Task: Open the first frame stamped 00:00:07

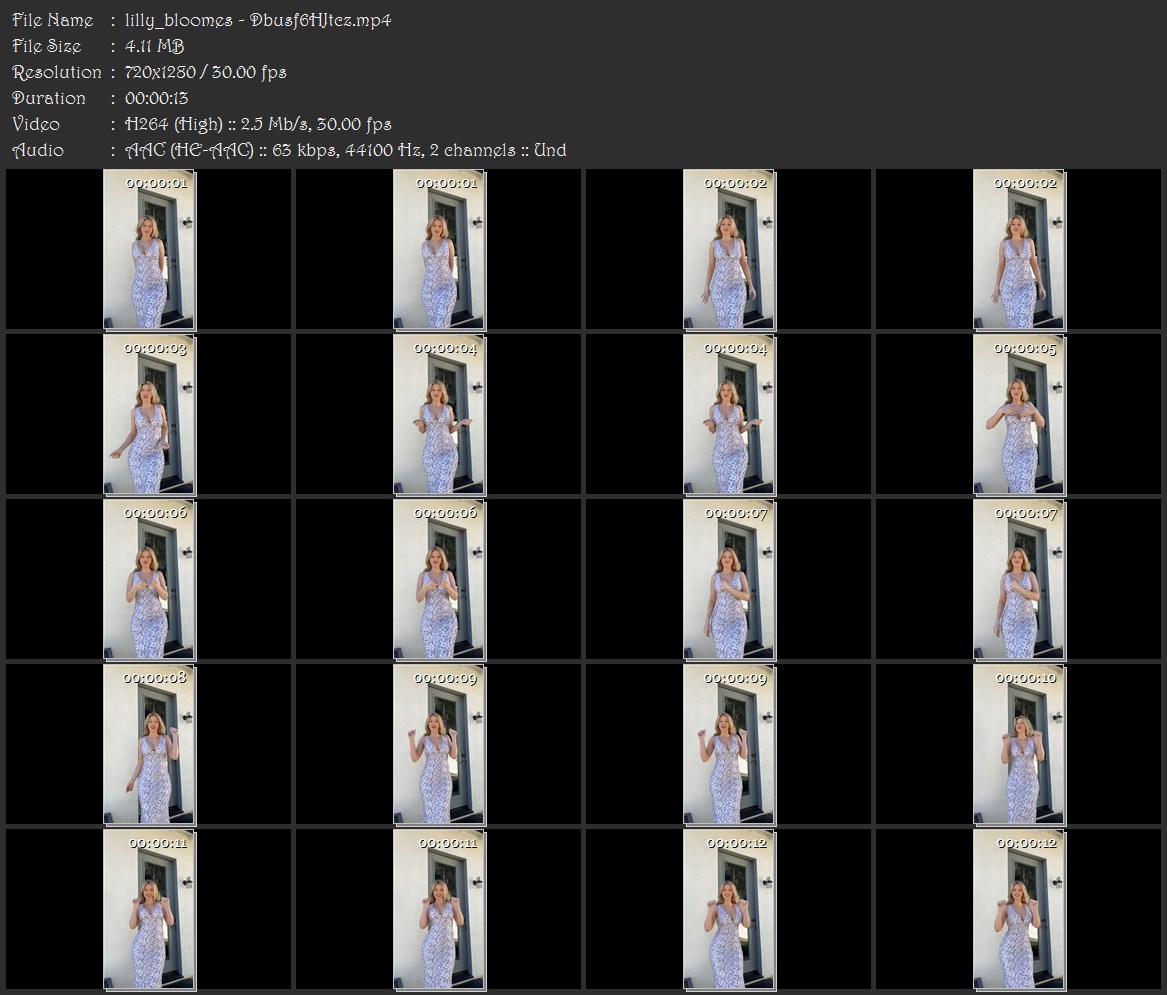Action: (x=729, y=580)
